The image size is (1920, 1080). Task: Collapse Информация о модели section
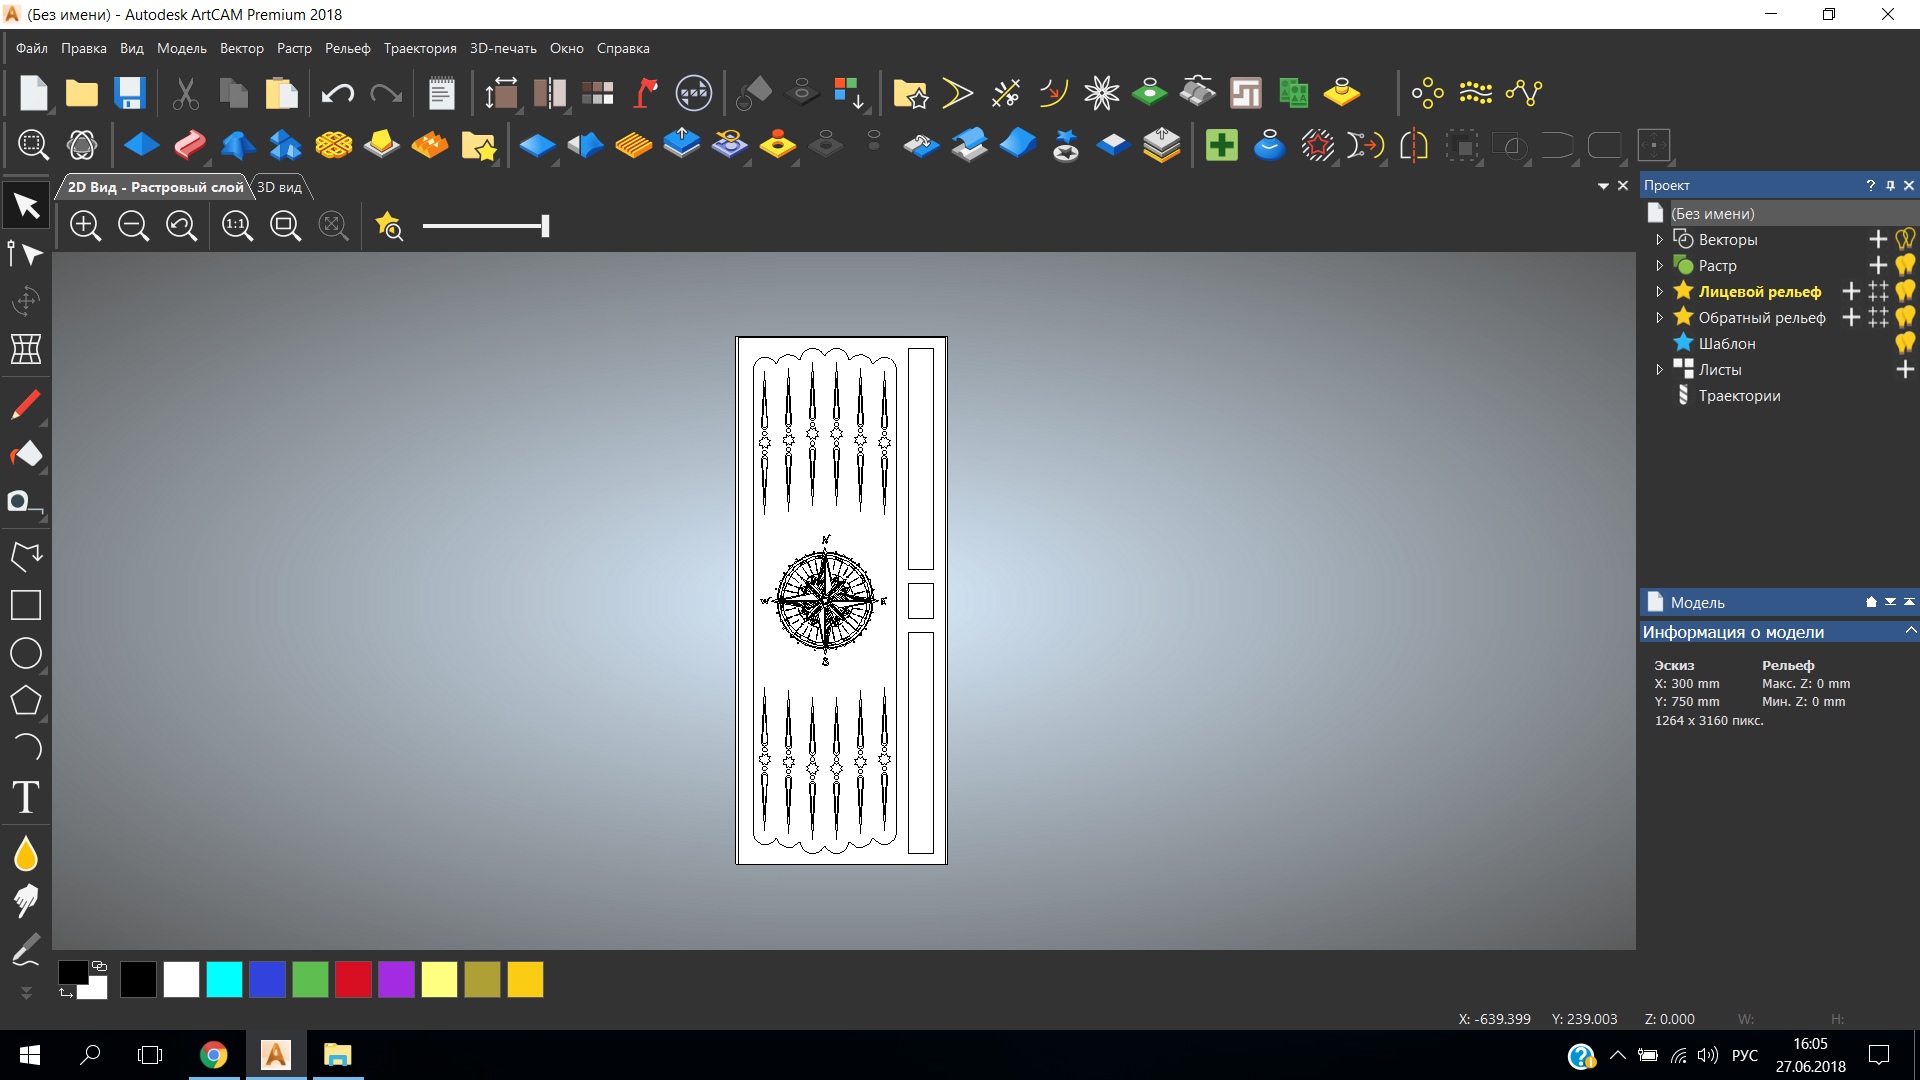point(1910,631)
